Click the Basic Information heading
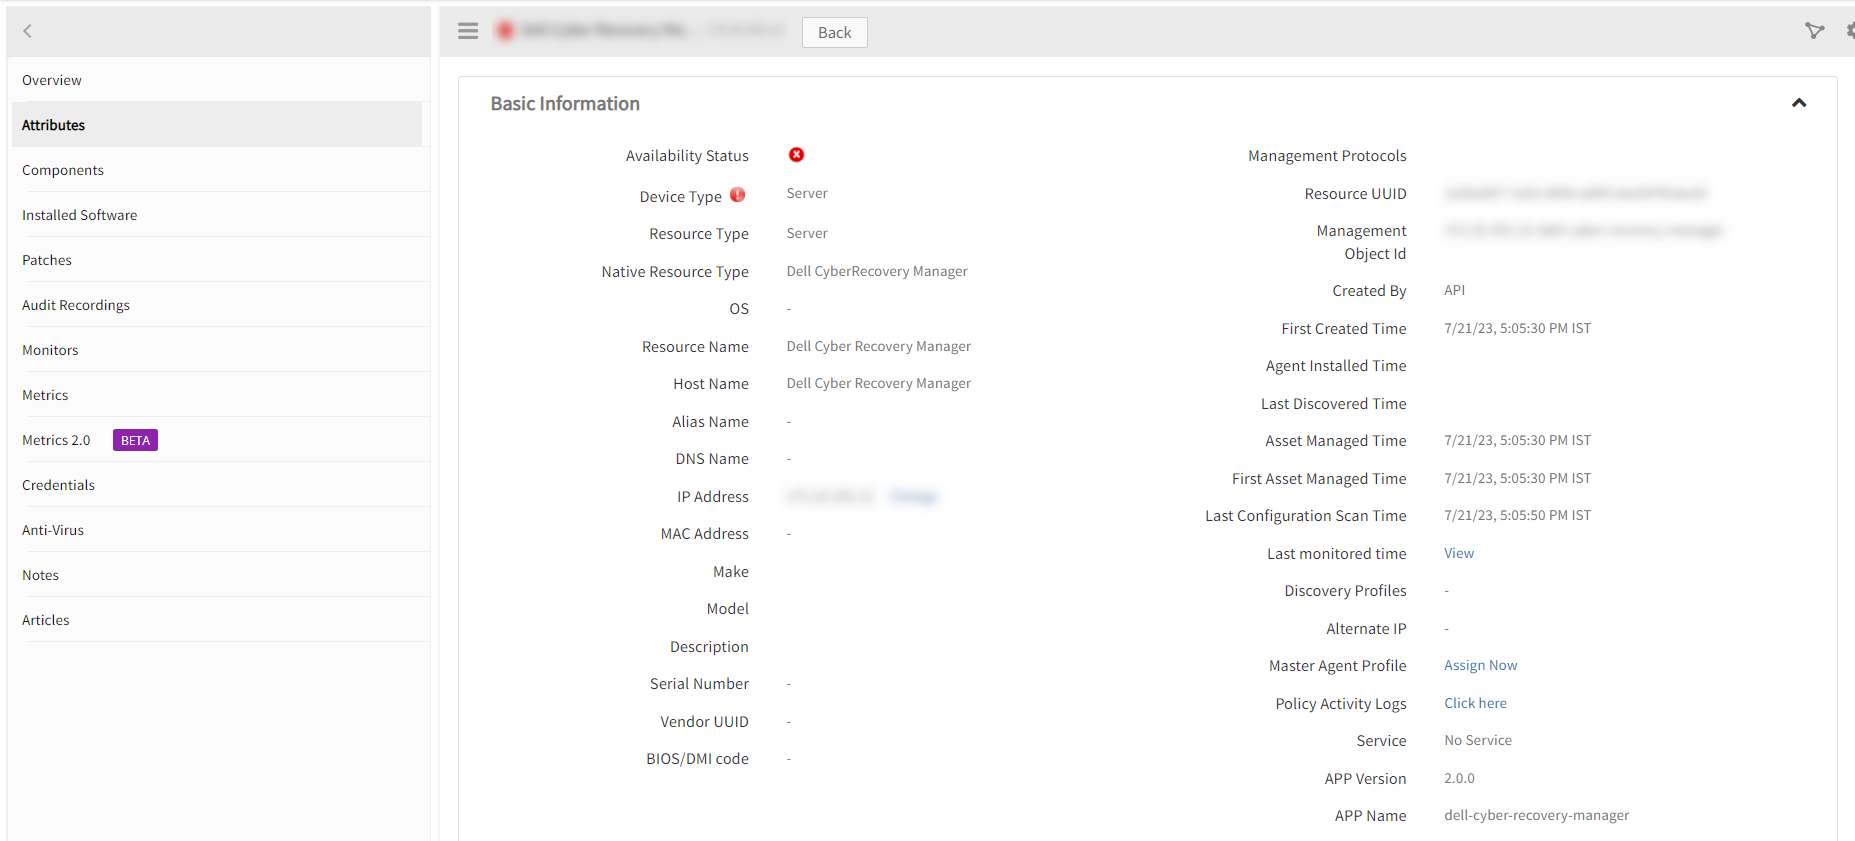This screenshot has width=1855, height=841. (x=565, y=103)
